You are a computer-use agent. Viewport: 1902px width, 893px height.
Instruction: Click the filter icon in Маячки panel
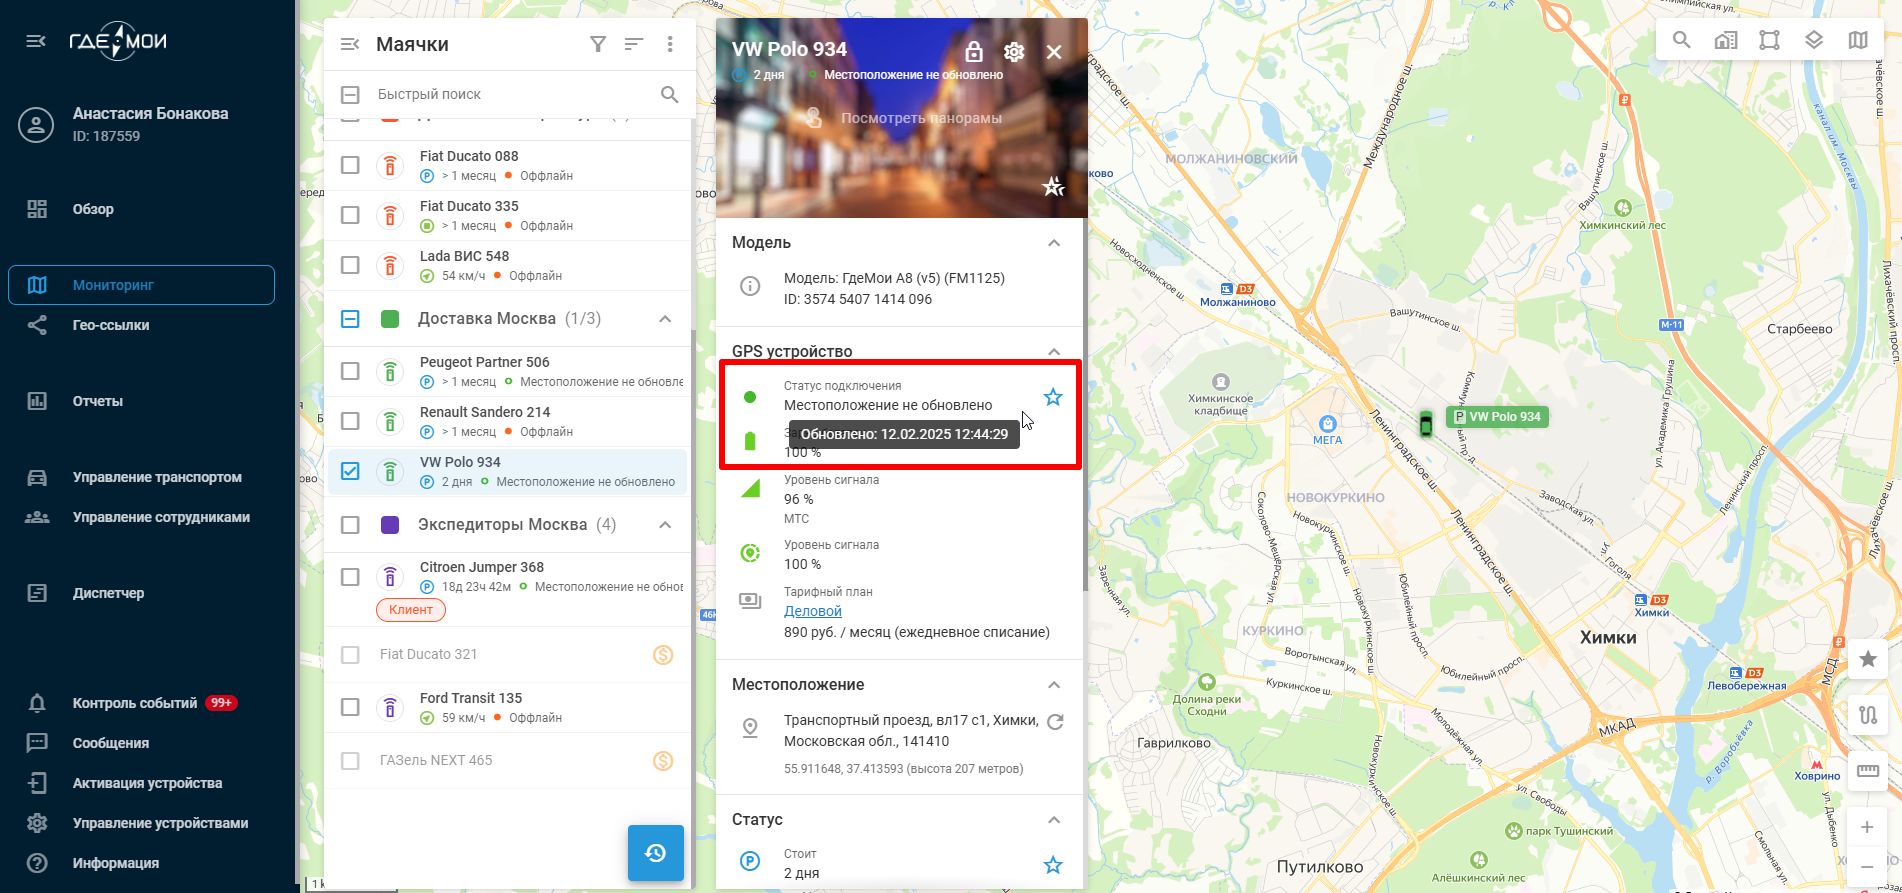point(597,44)
